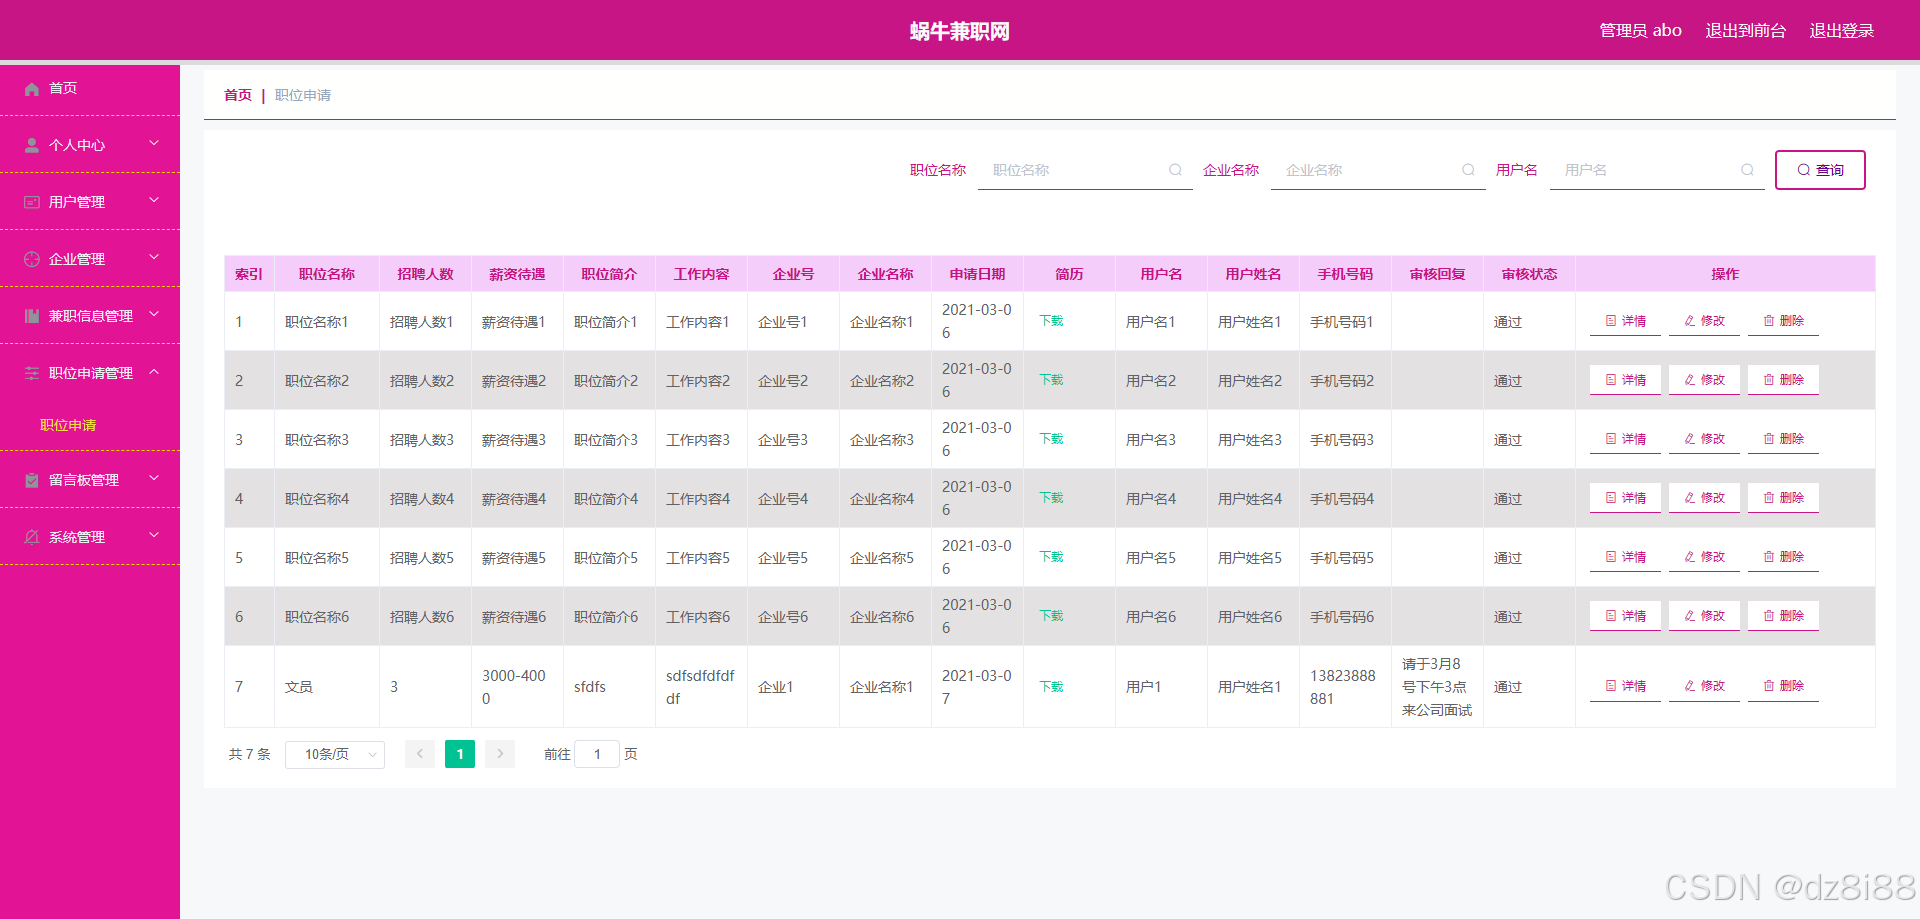Viewport: 1920px width, 919px height.
Task: Collapse the 职位申请管理 menu chevron
Action: [x=154, y=372]
